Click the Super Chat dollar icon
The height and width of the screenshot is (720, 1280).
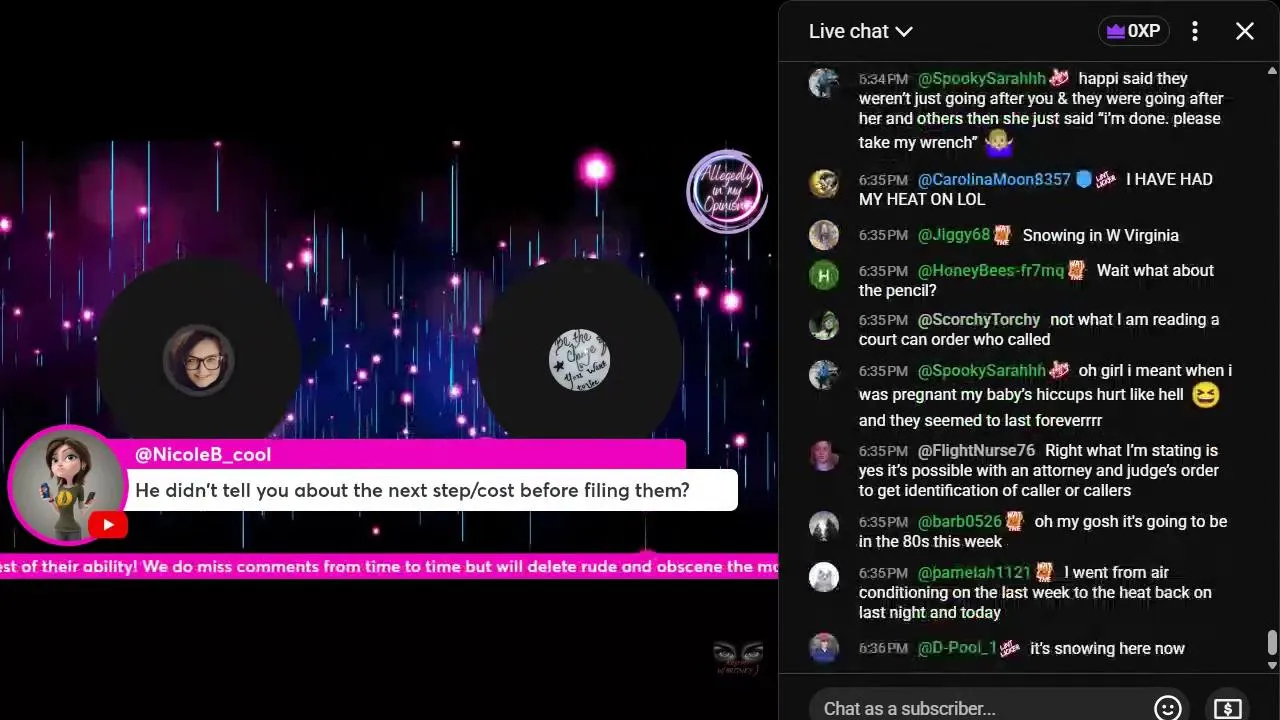click(1227, 707)
